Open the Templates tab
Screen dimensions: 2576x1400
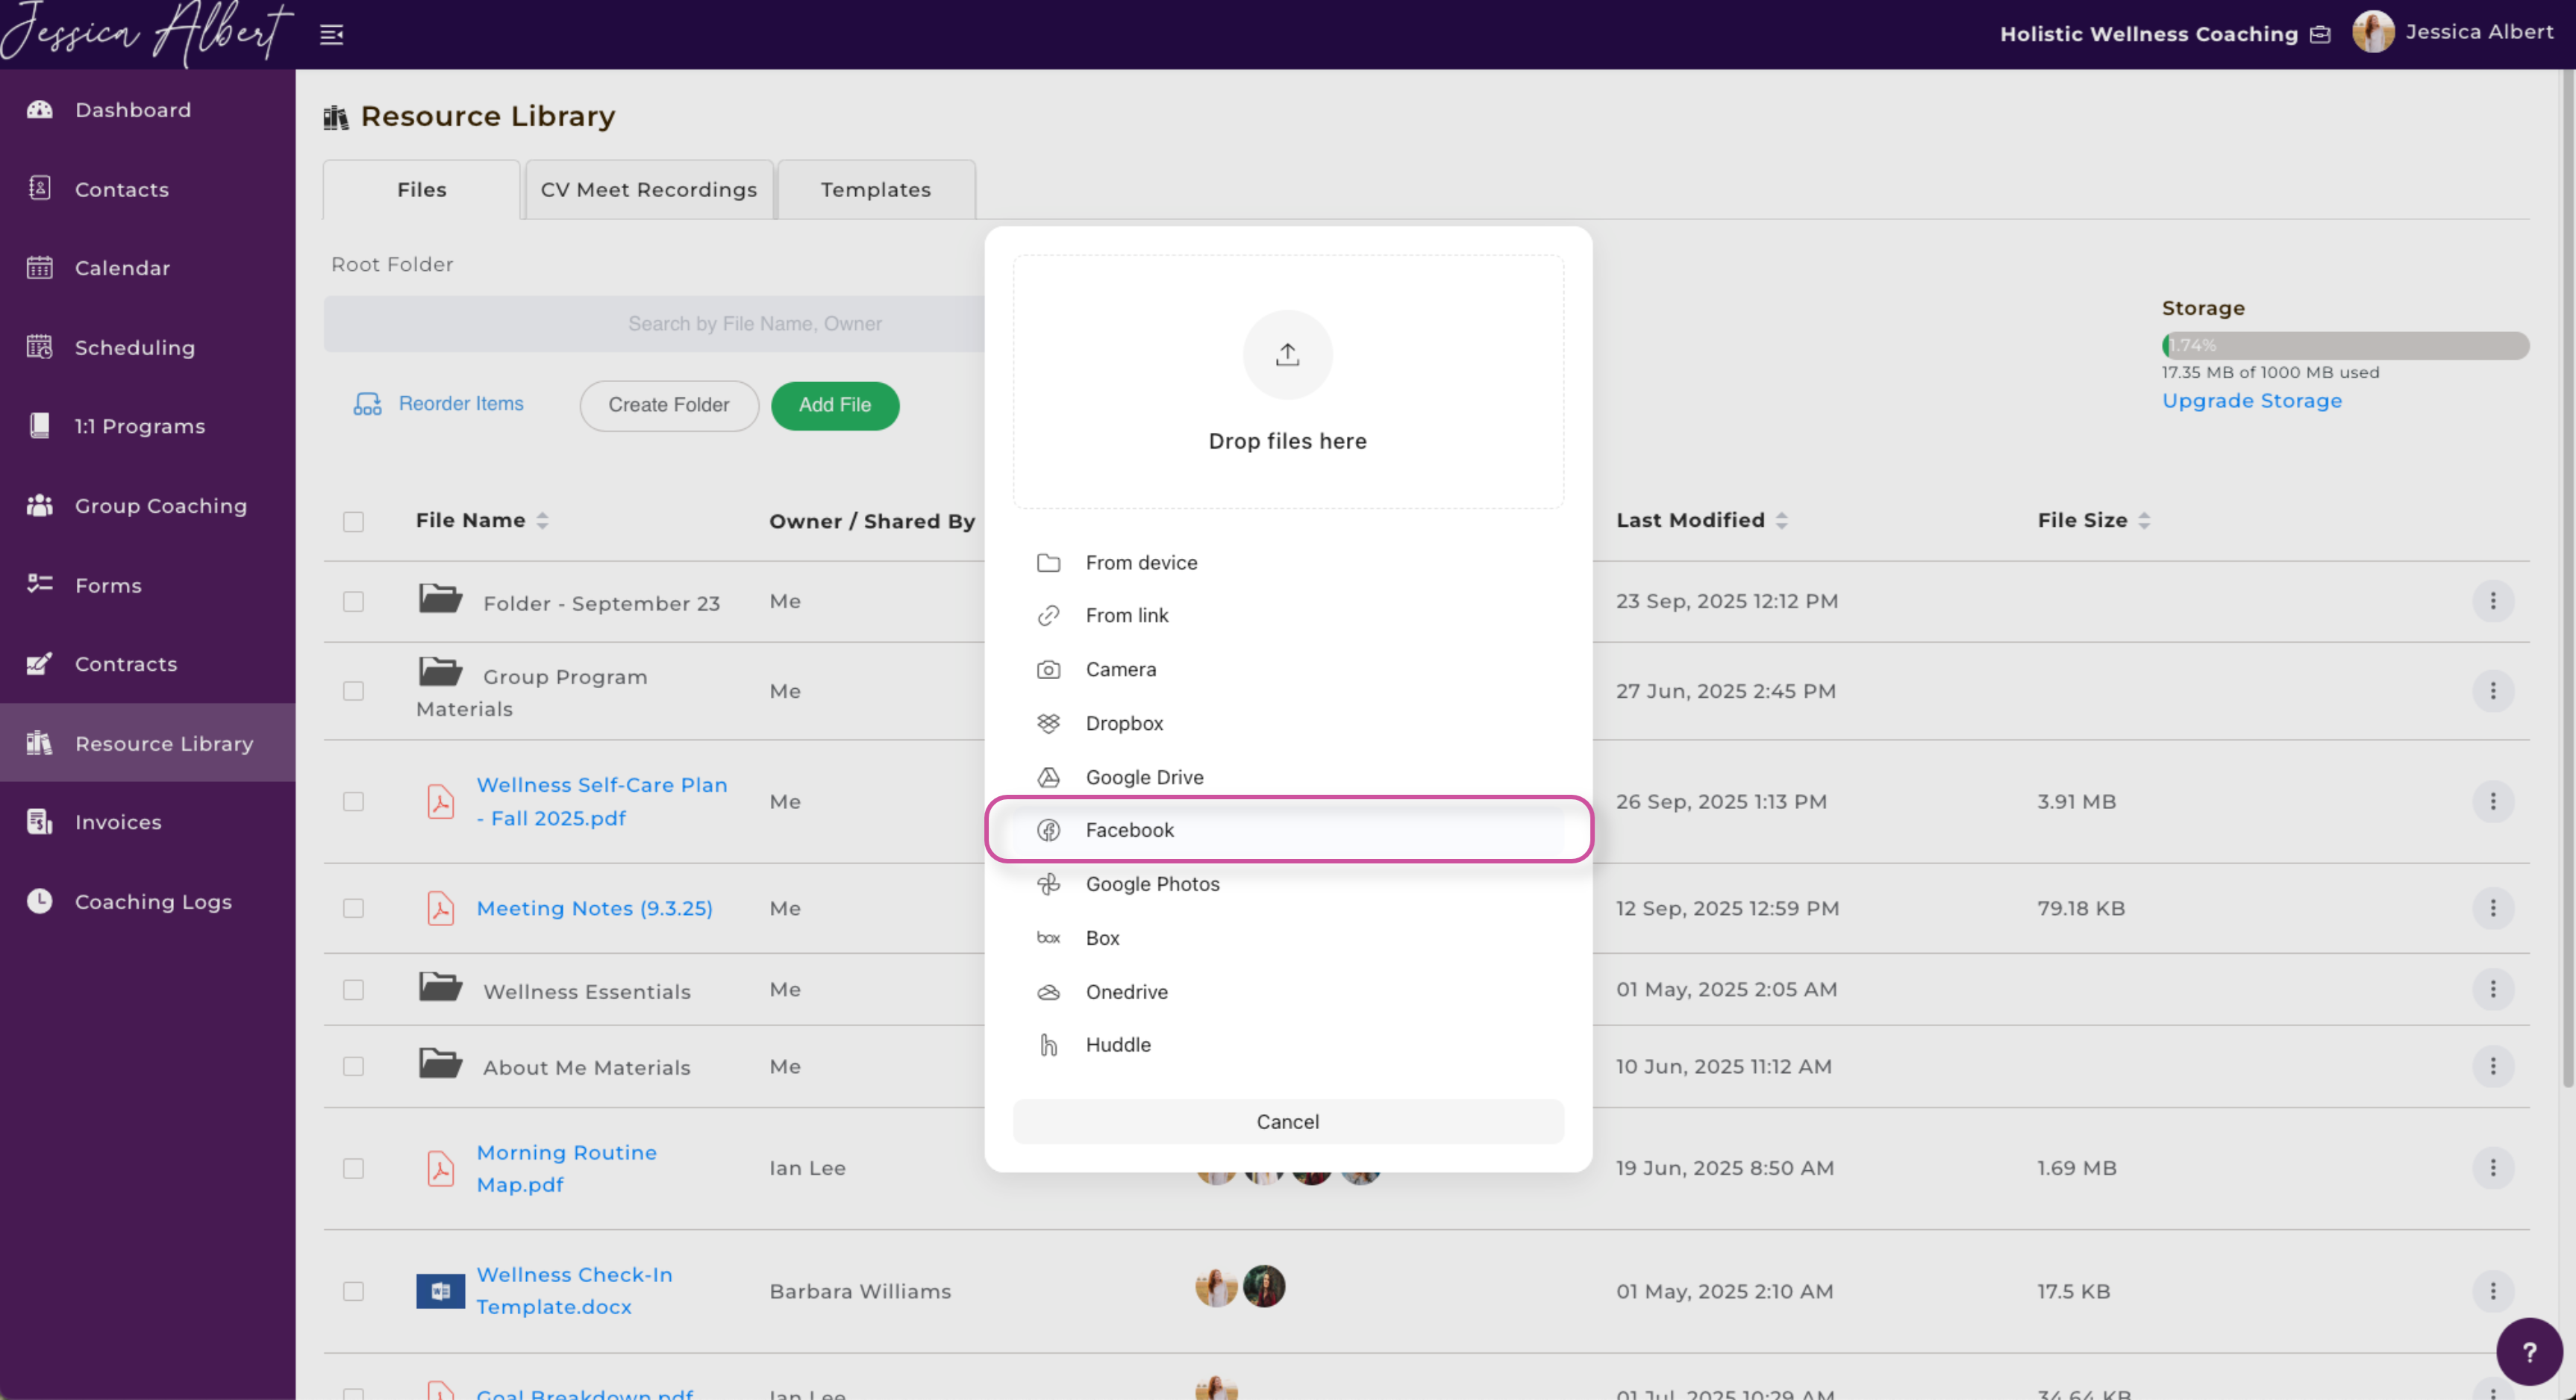[875, 190]
